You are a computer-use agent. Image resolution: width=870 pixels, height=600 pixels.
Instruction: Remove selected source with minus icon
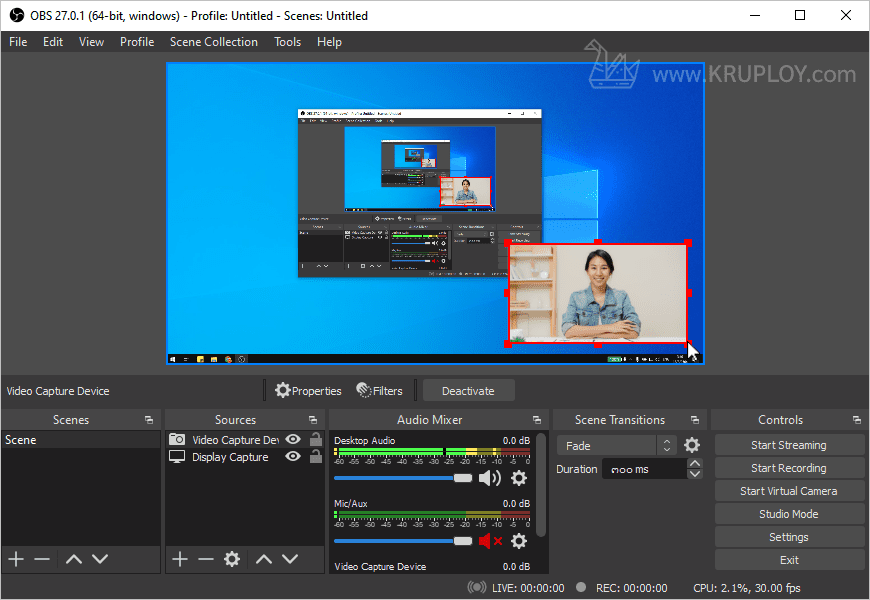206,559
